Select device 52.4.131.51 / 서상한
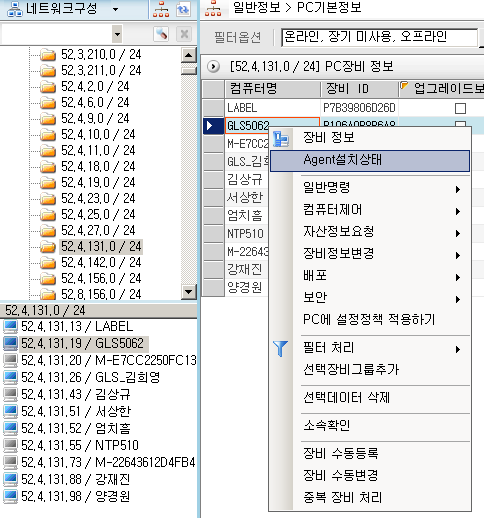Viewport: 484px width, 518px height. tap(76, 412)
